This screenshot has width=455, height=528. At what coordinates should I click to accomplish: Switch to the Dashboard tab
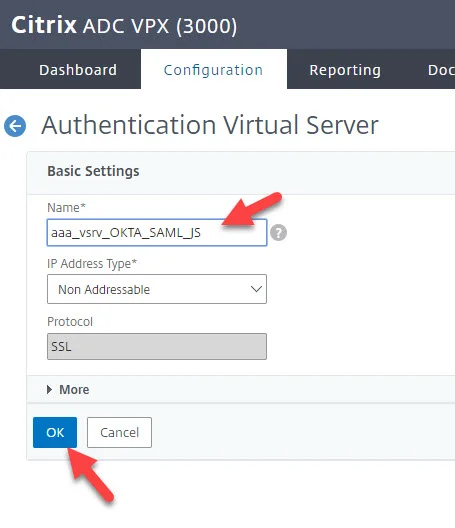click(78, 70)
